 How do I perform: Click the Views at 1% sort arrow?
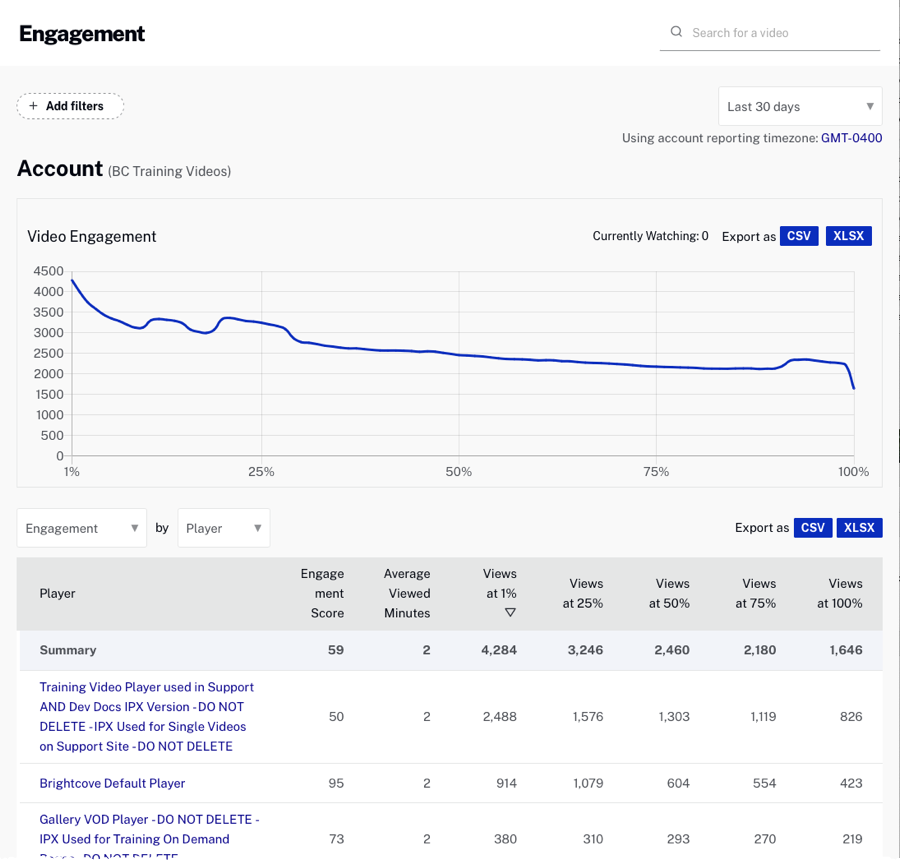[509, 613]
